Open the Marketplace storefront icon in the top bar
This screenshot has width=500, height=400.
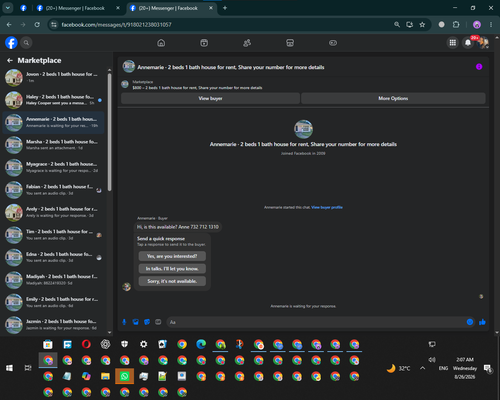[x=290, y=43]
